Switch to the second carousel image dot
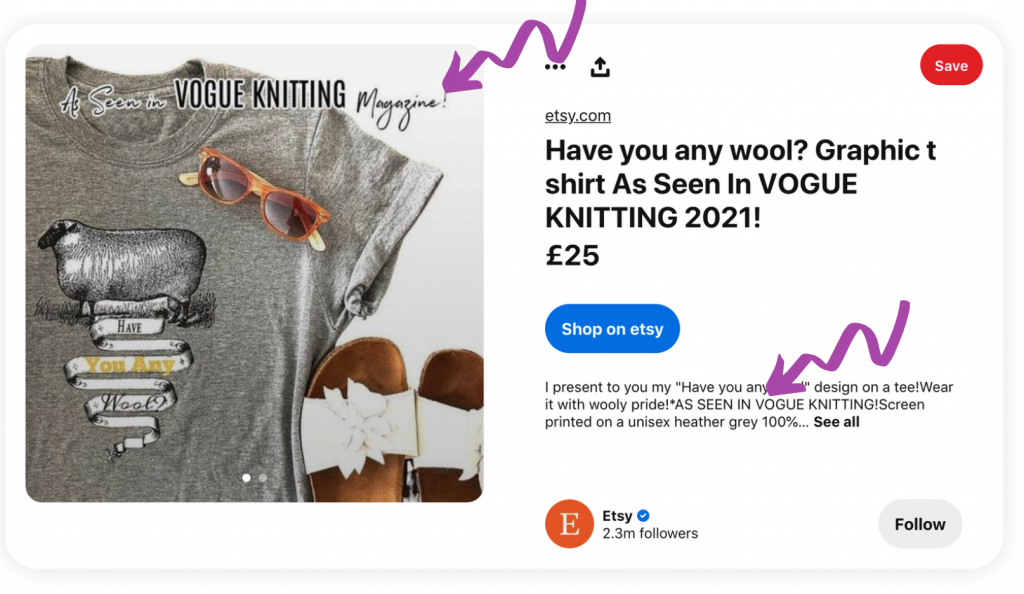This screenshot has height=594, width=1024. pos(263,478)
